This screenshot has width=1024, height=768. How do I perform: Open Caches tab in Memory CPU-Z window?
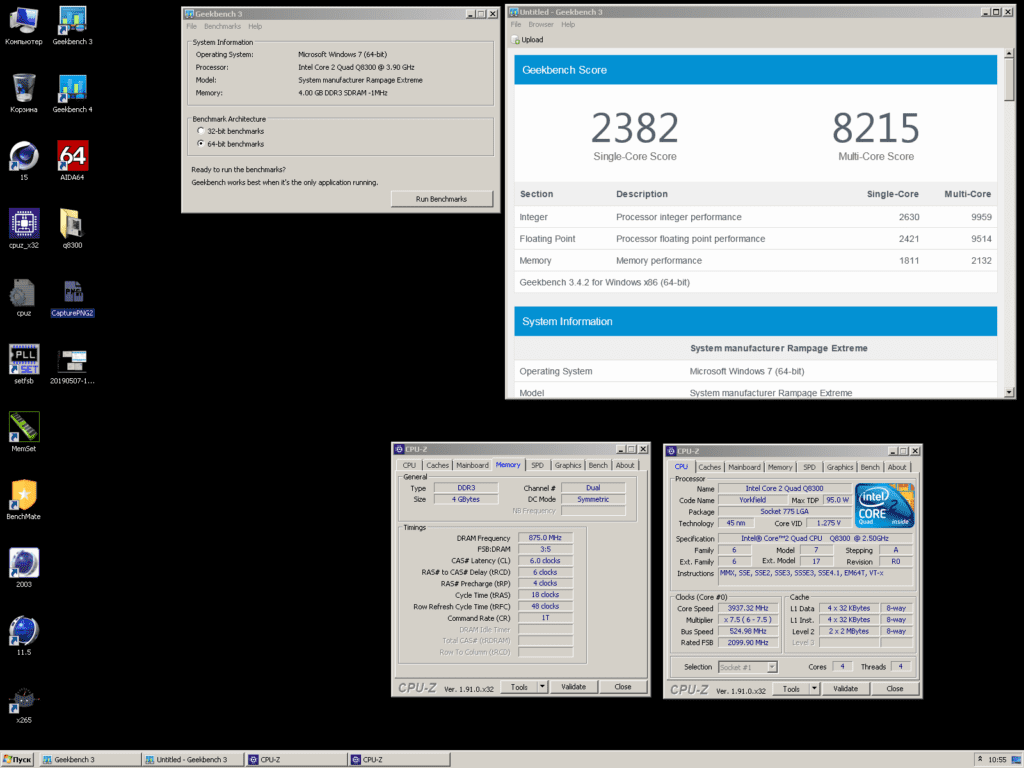[437, 466]
